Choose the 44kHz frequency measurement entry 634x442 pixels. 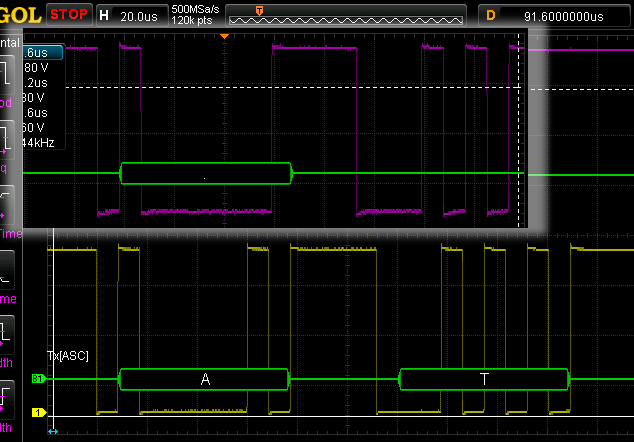coord(40,142)
